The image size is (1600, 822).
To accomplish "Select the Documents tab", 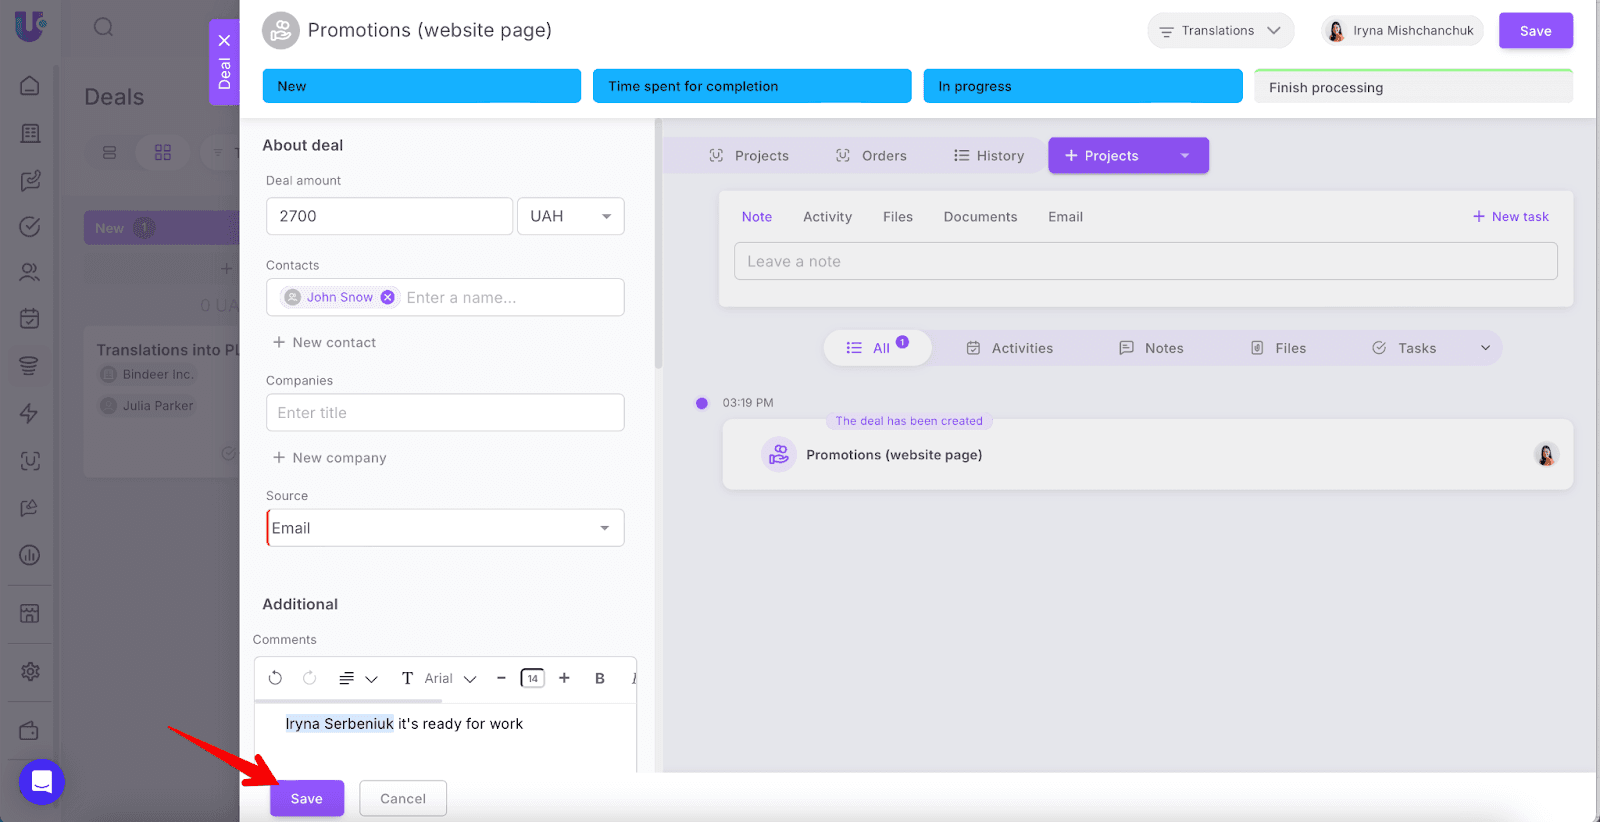I will click(x=980, y=217).
